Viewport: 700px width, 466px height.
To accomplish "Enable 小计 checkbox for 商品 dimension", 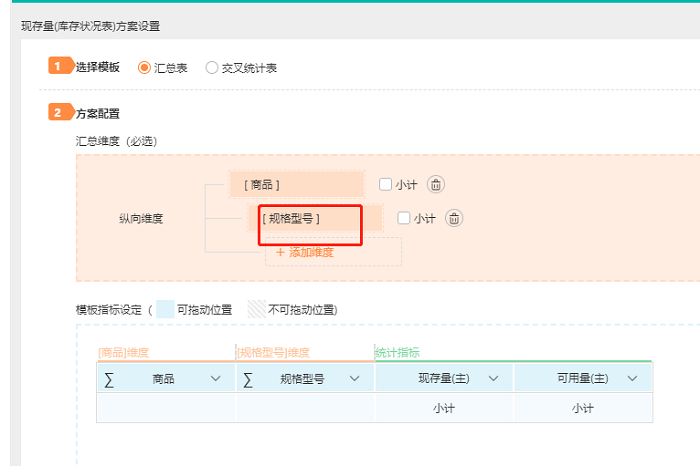I will pos(385,184).
